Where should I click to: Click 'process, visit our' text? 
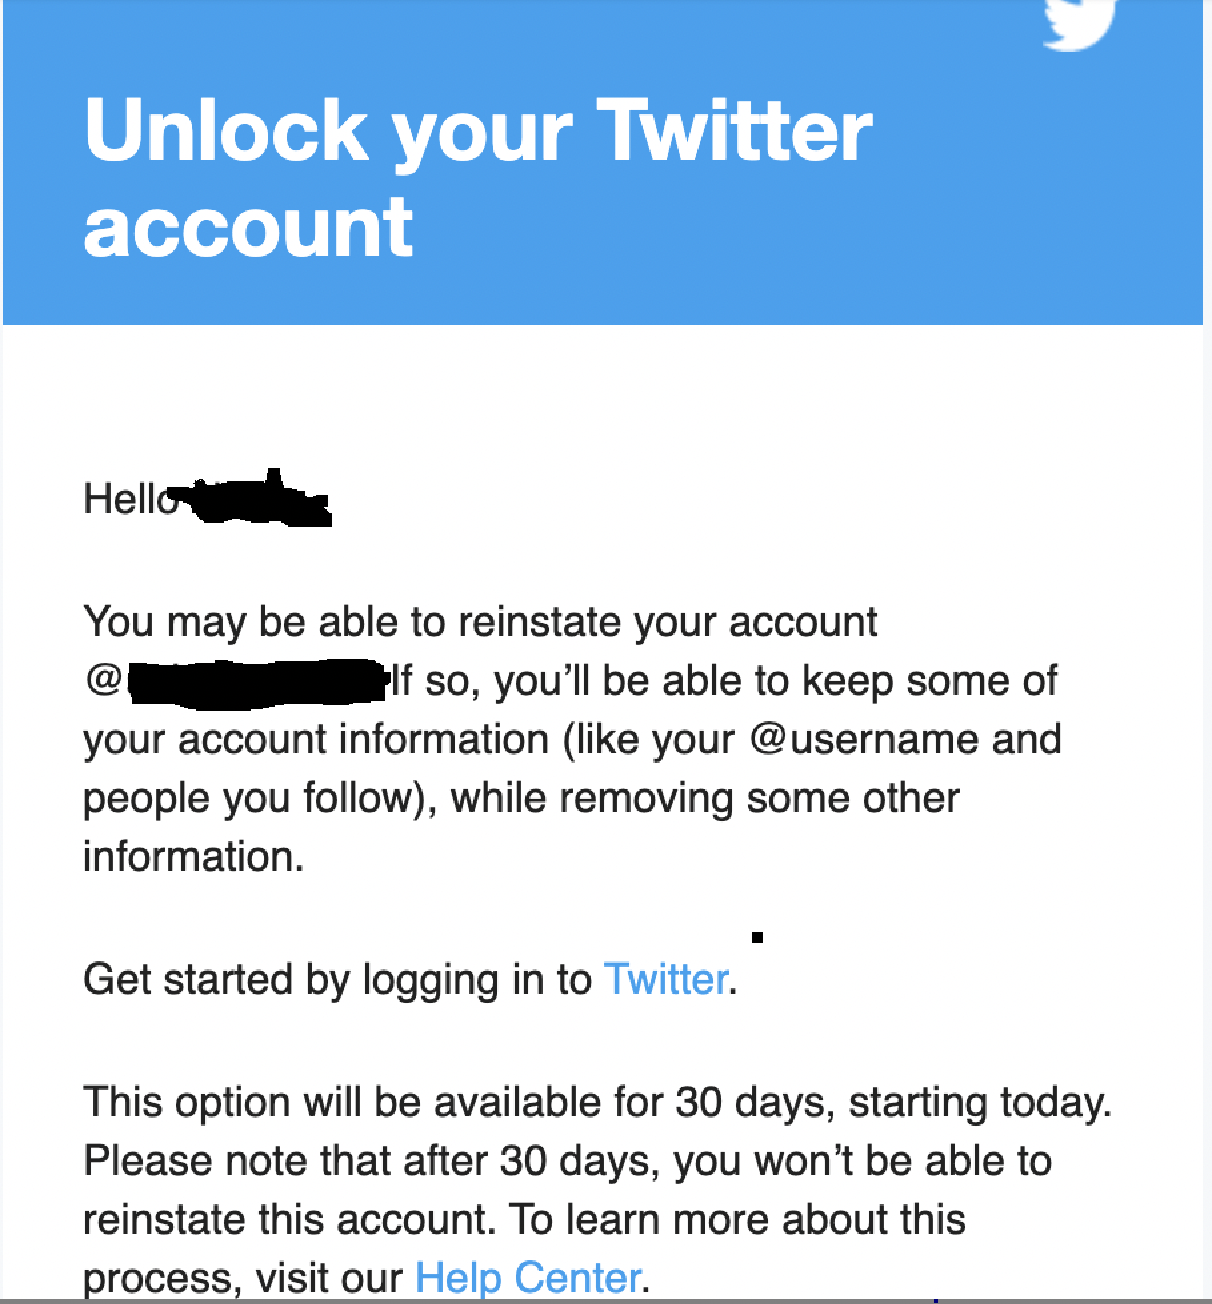pyautogui.click(x=243, y=1278)
